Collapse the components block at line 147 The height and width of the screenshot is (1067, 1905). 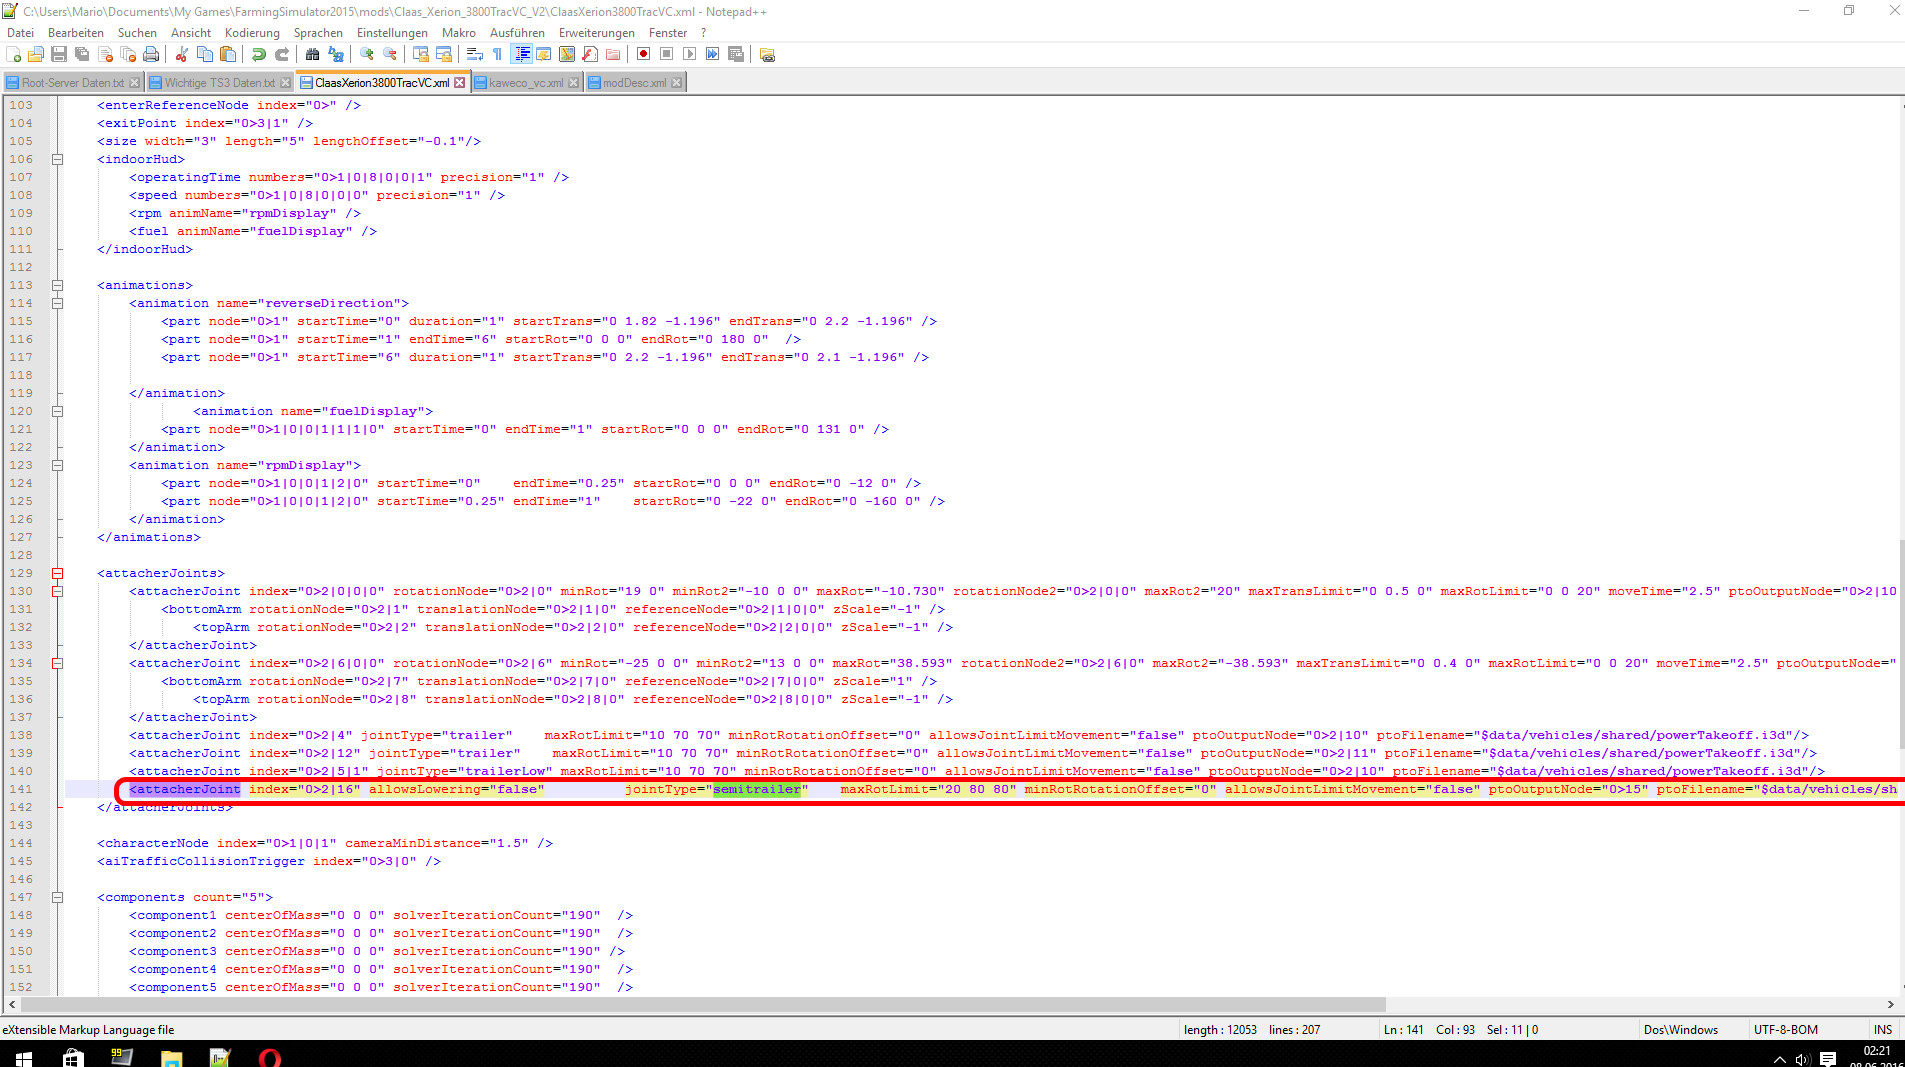click(57, 897)
